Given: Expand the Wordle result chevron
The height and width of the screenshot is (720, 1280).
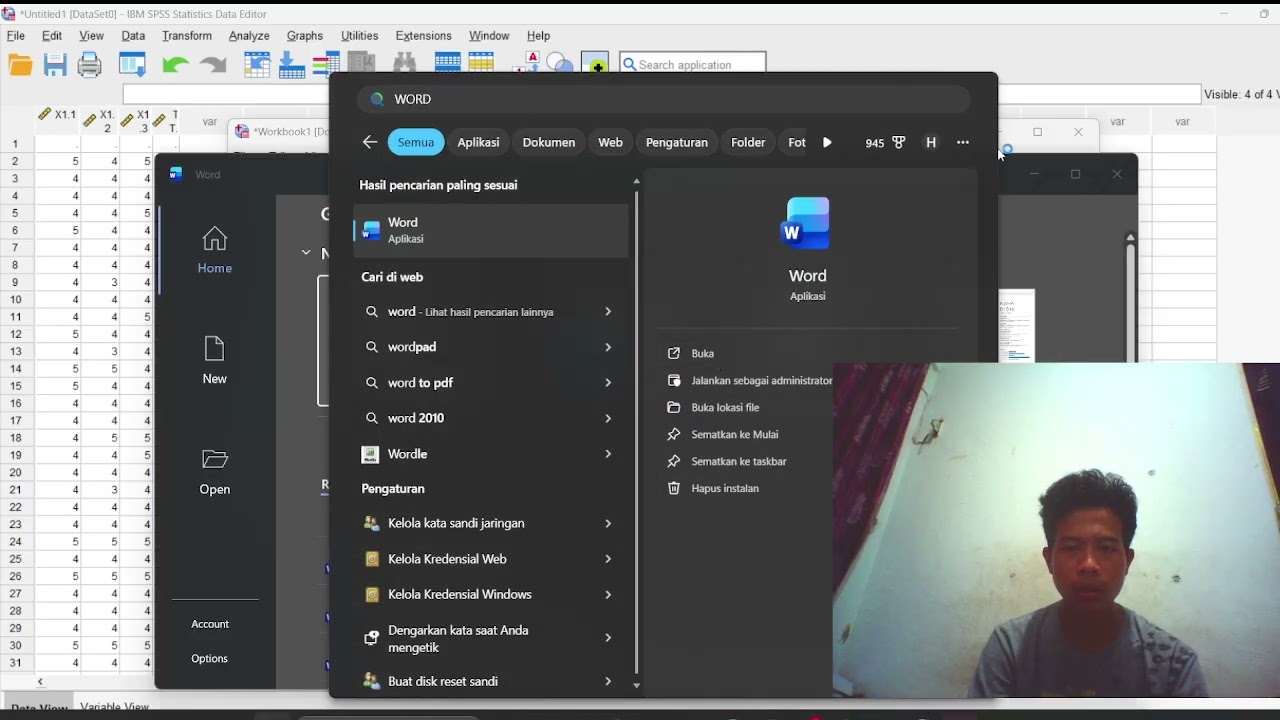Looking at the screenshot, I should click(x=608, y=454).
